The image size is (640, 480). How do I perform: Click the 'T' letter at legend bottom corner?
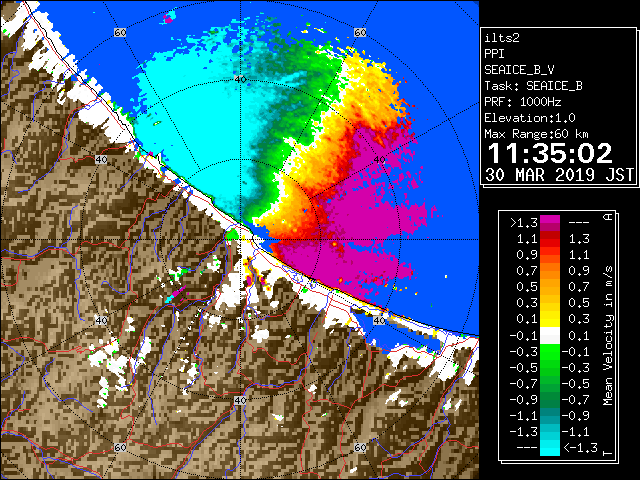click(x=608, y=453)
